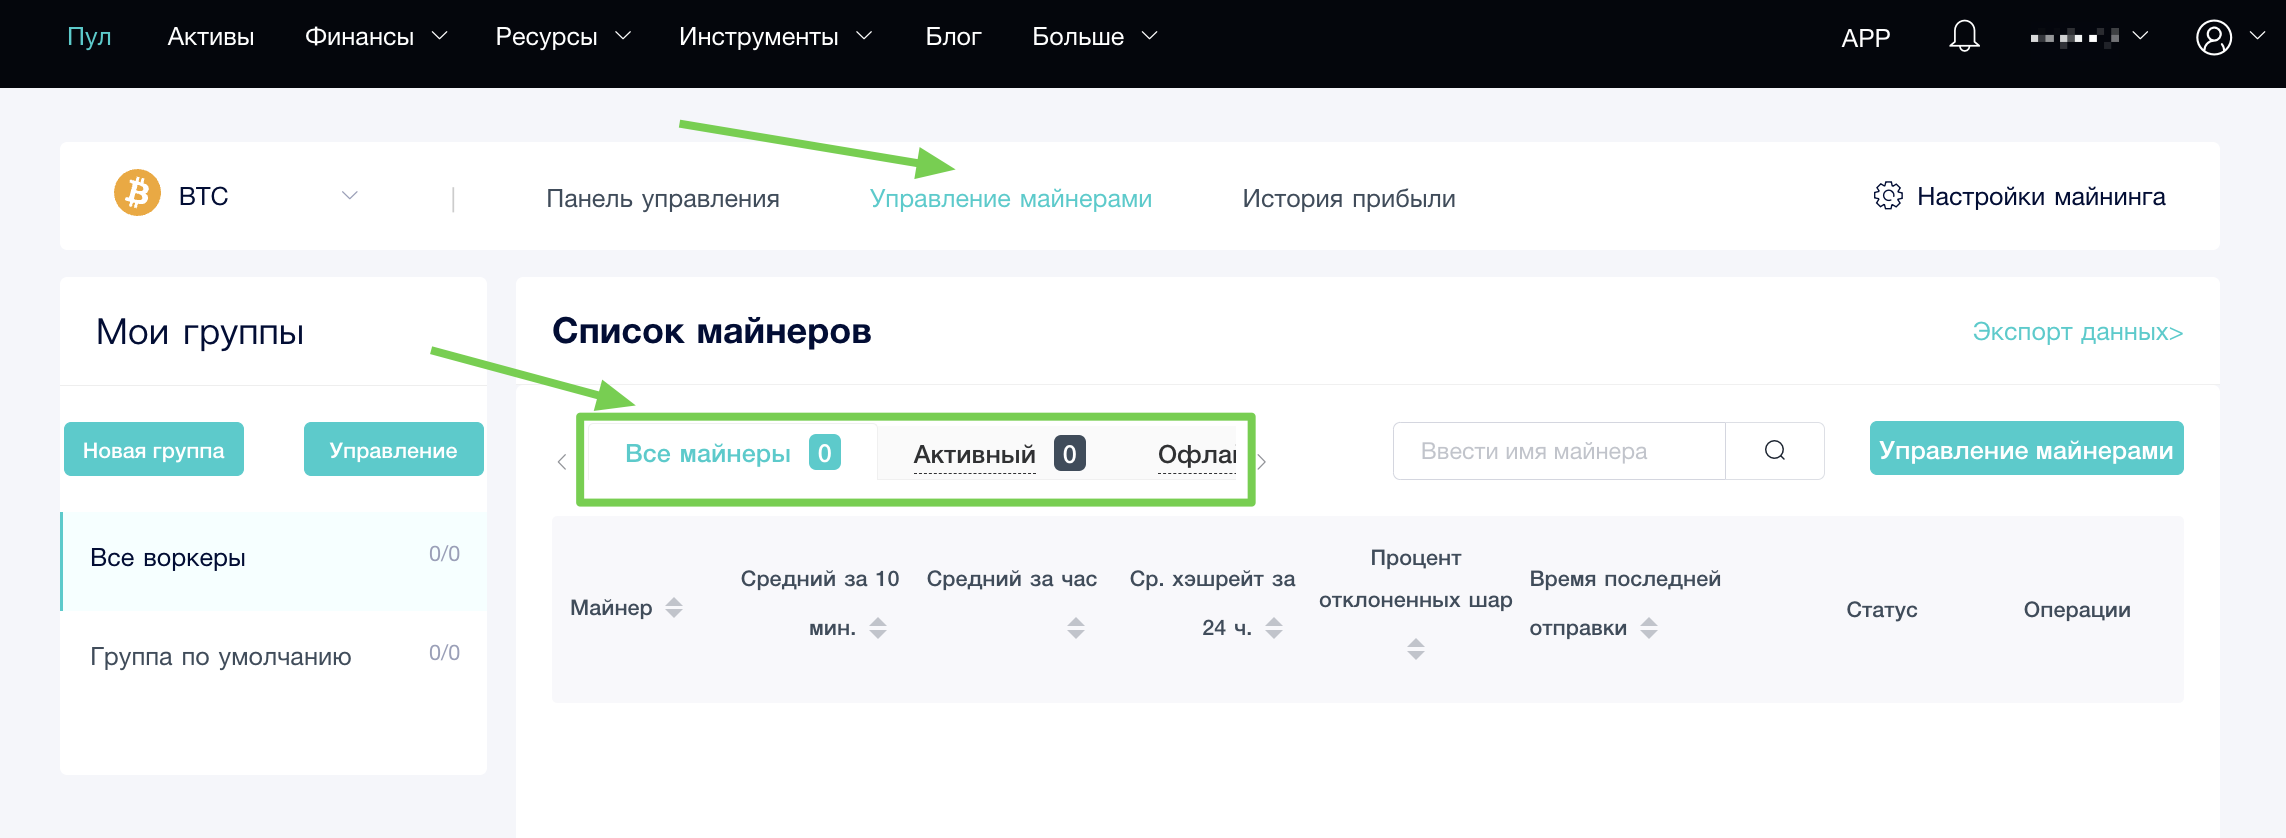The width and height of the screenshot is (2286, 838).
Task: Open Активы in top navigation
Action: coord(211,37)
